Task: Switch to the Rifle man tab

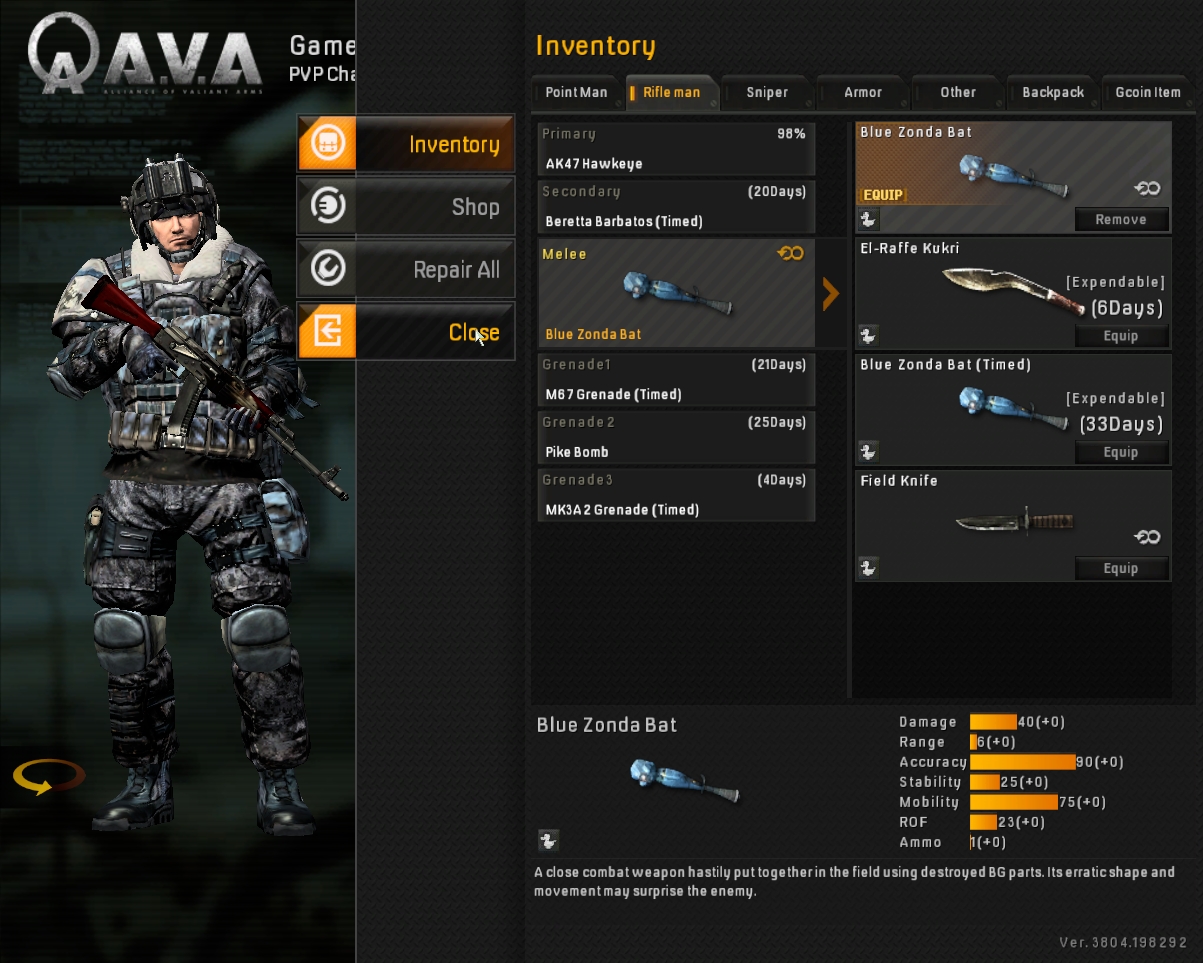Action: click(x=671, y=92)
